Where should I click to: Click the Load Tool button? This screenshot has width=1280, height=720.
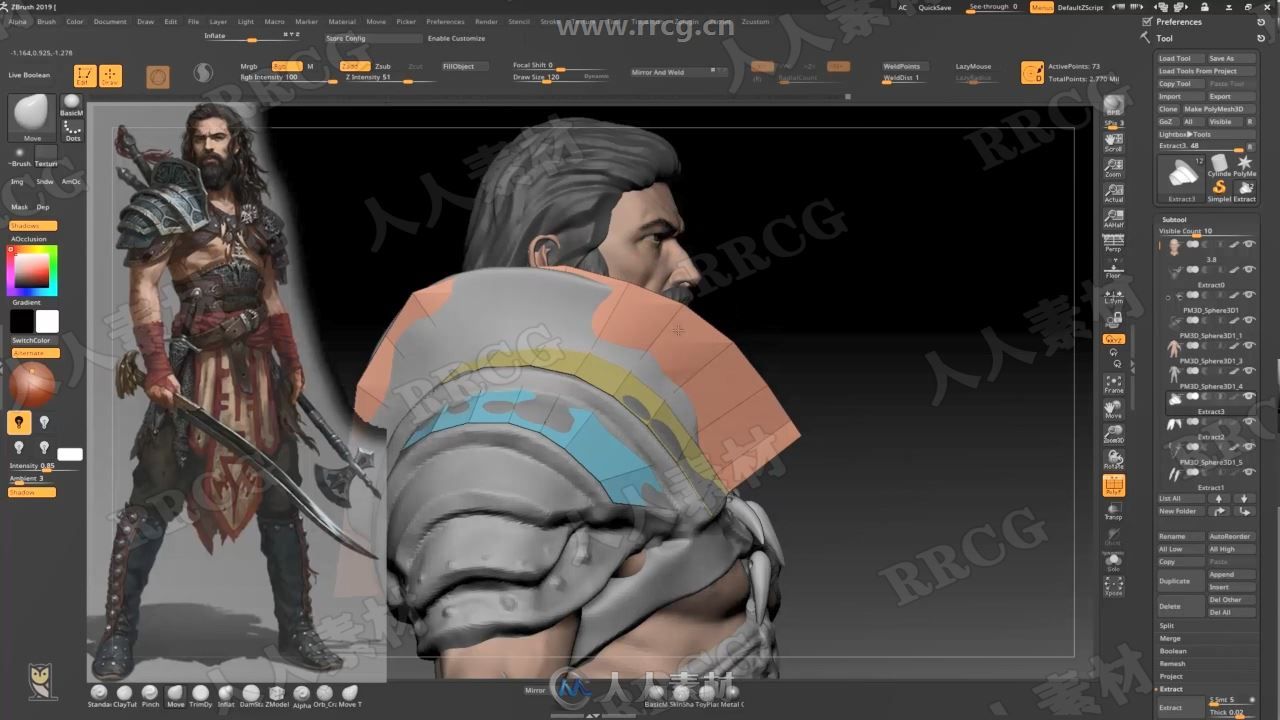click(x=1180, y=58)
